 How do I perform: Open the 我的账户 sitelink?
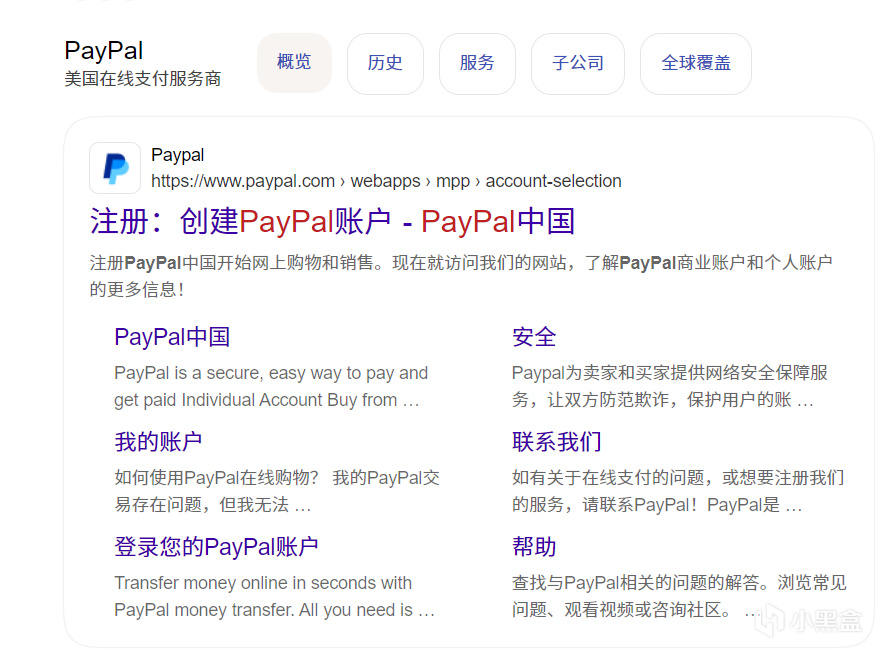point(158,442)
